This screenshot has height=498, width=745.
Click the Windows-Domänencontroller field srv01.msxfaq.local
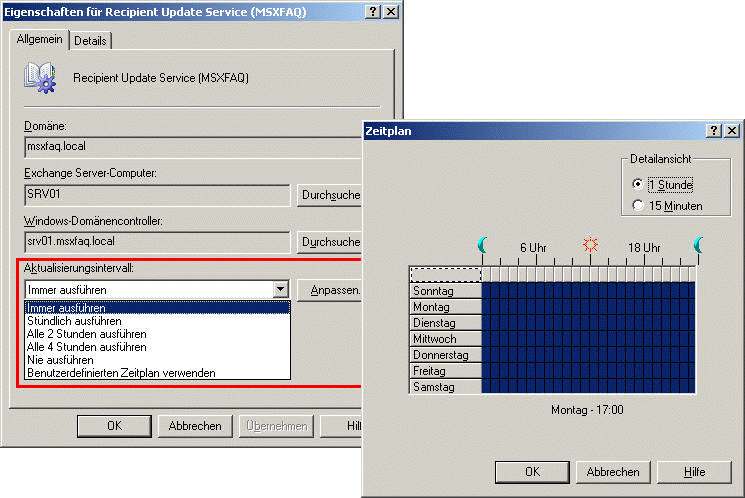click(157, 242)
